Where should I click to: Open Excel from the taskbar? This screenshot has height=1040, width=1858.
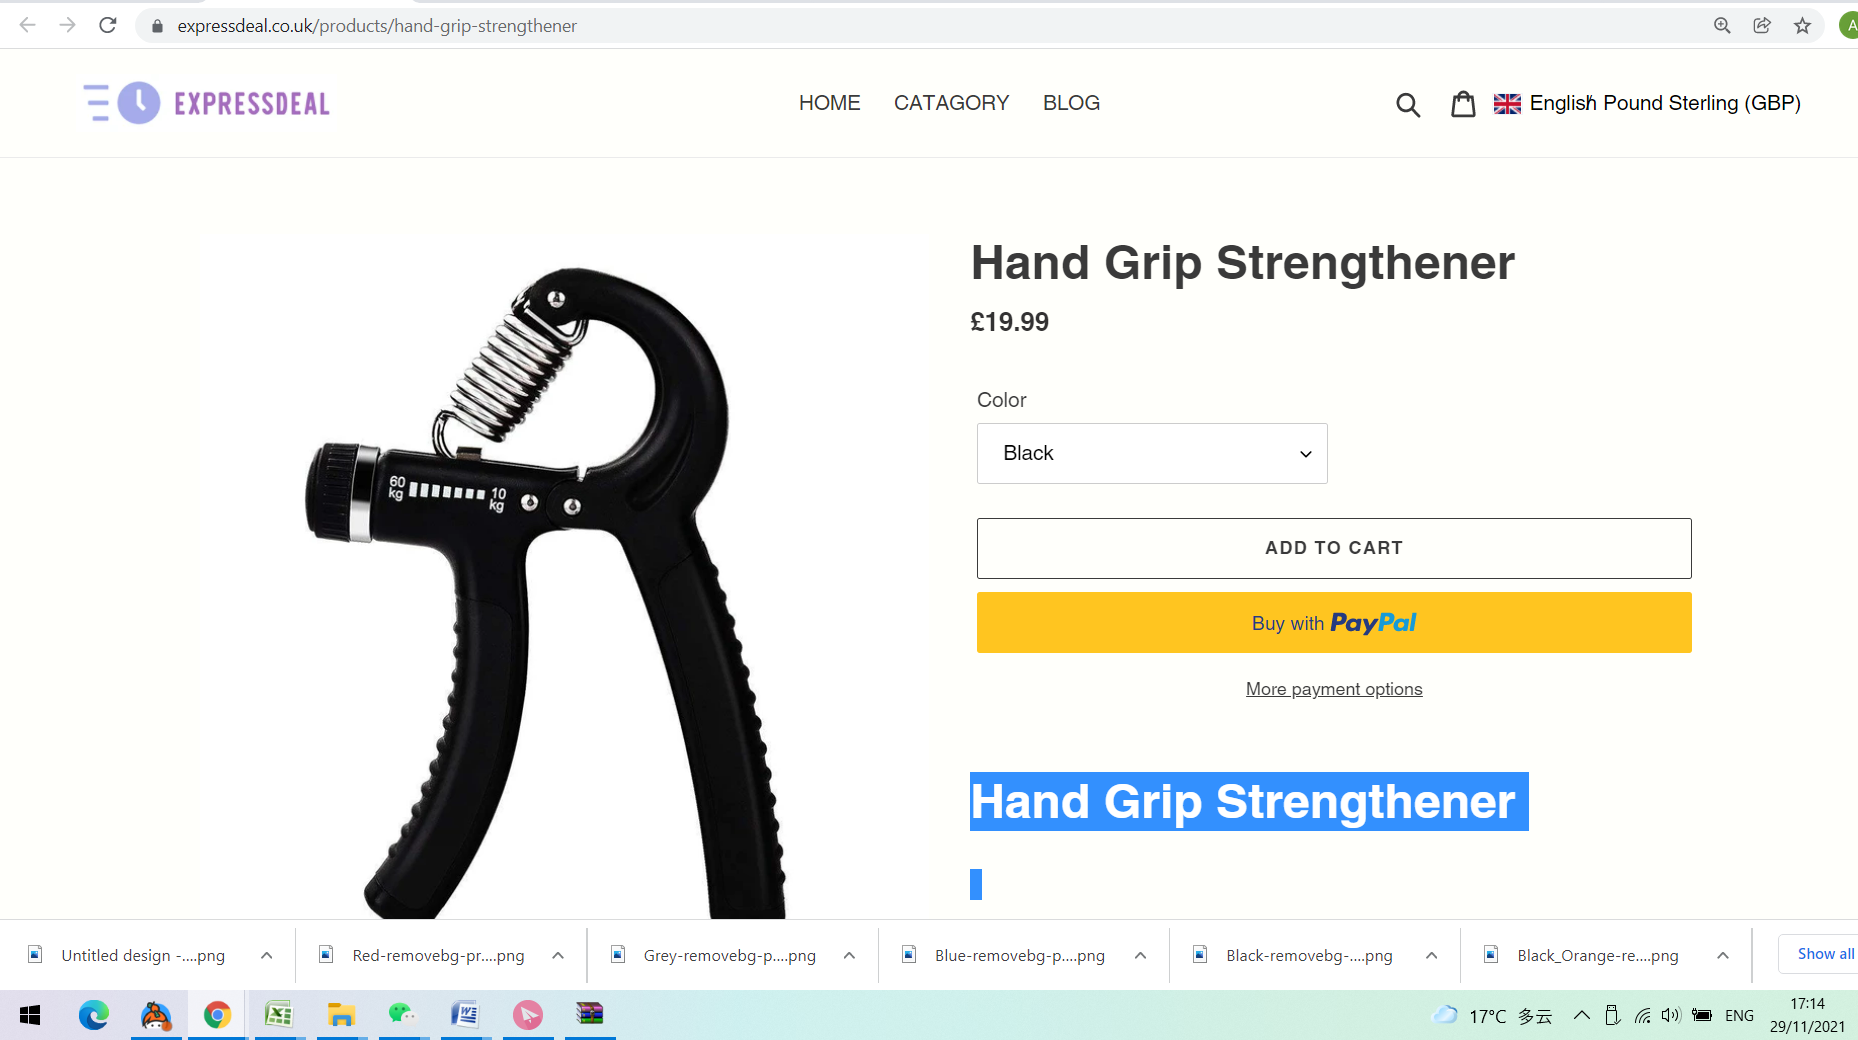tap(278, 1015)
